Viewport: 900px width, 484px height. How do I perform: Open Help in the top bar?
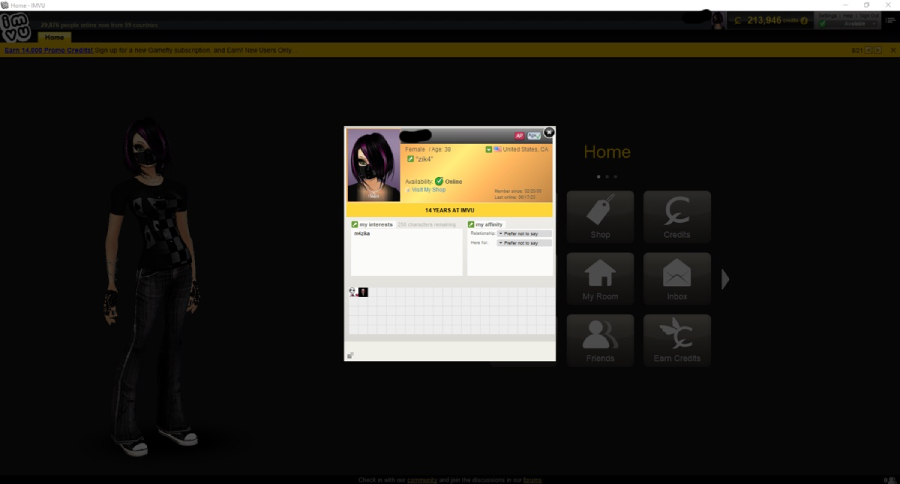[x=847, y=16]
